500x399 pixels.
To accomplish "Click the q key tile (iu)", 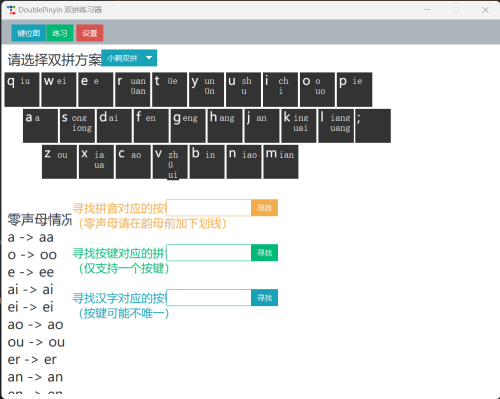I will point(22,89).
